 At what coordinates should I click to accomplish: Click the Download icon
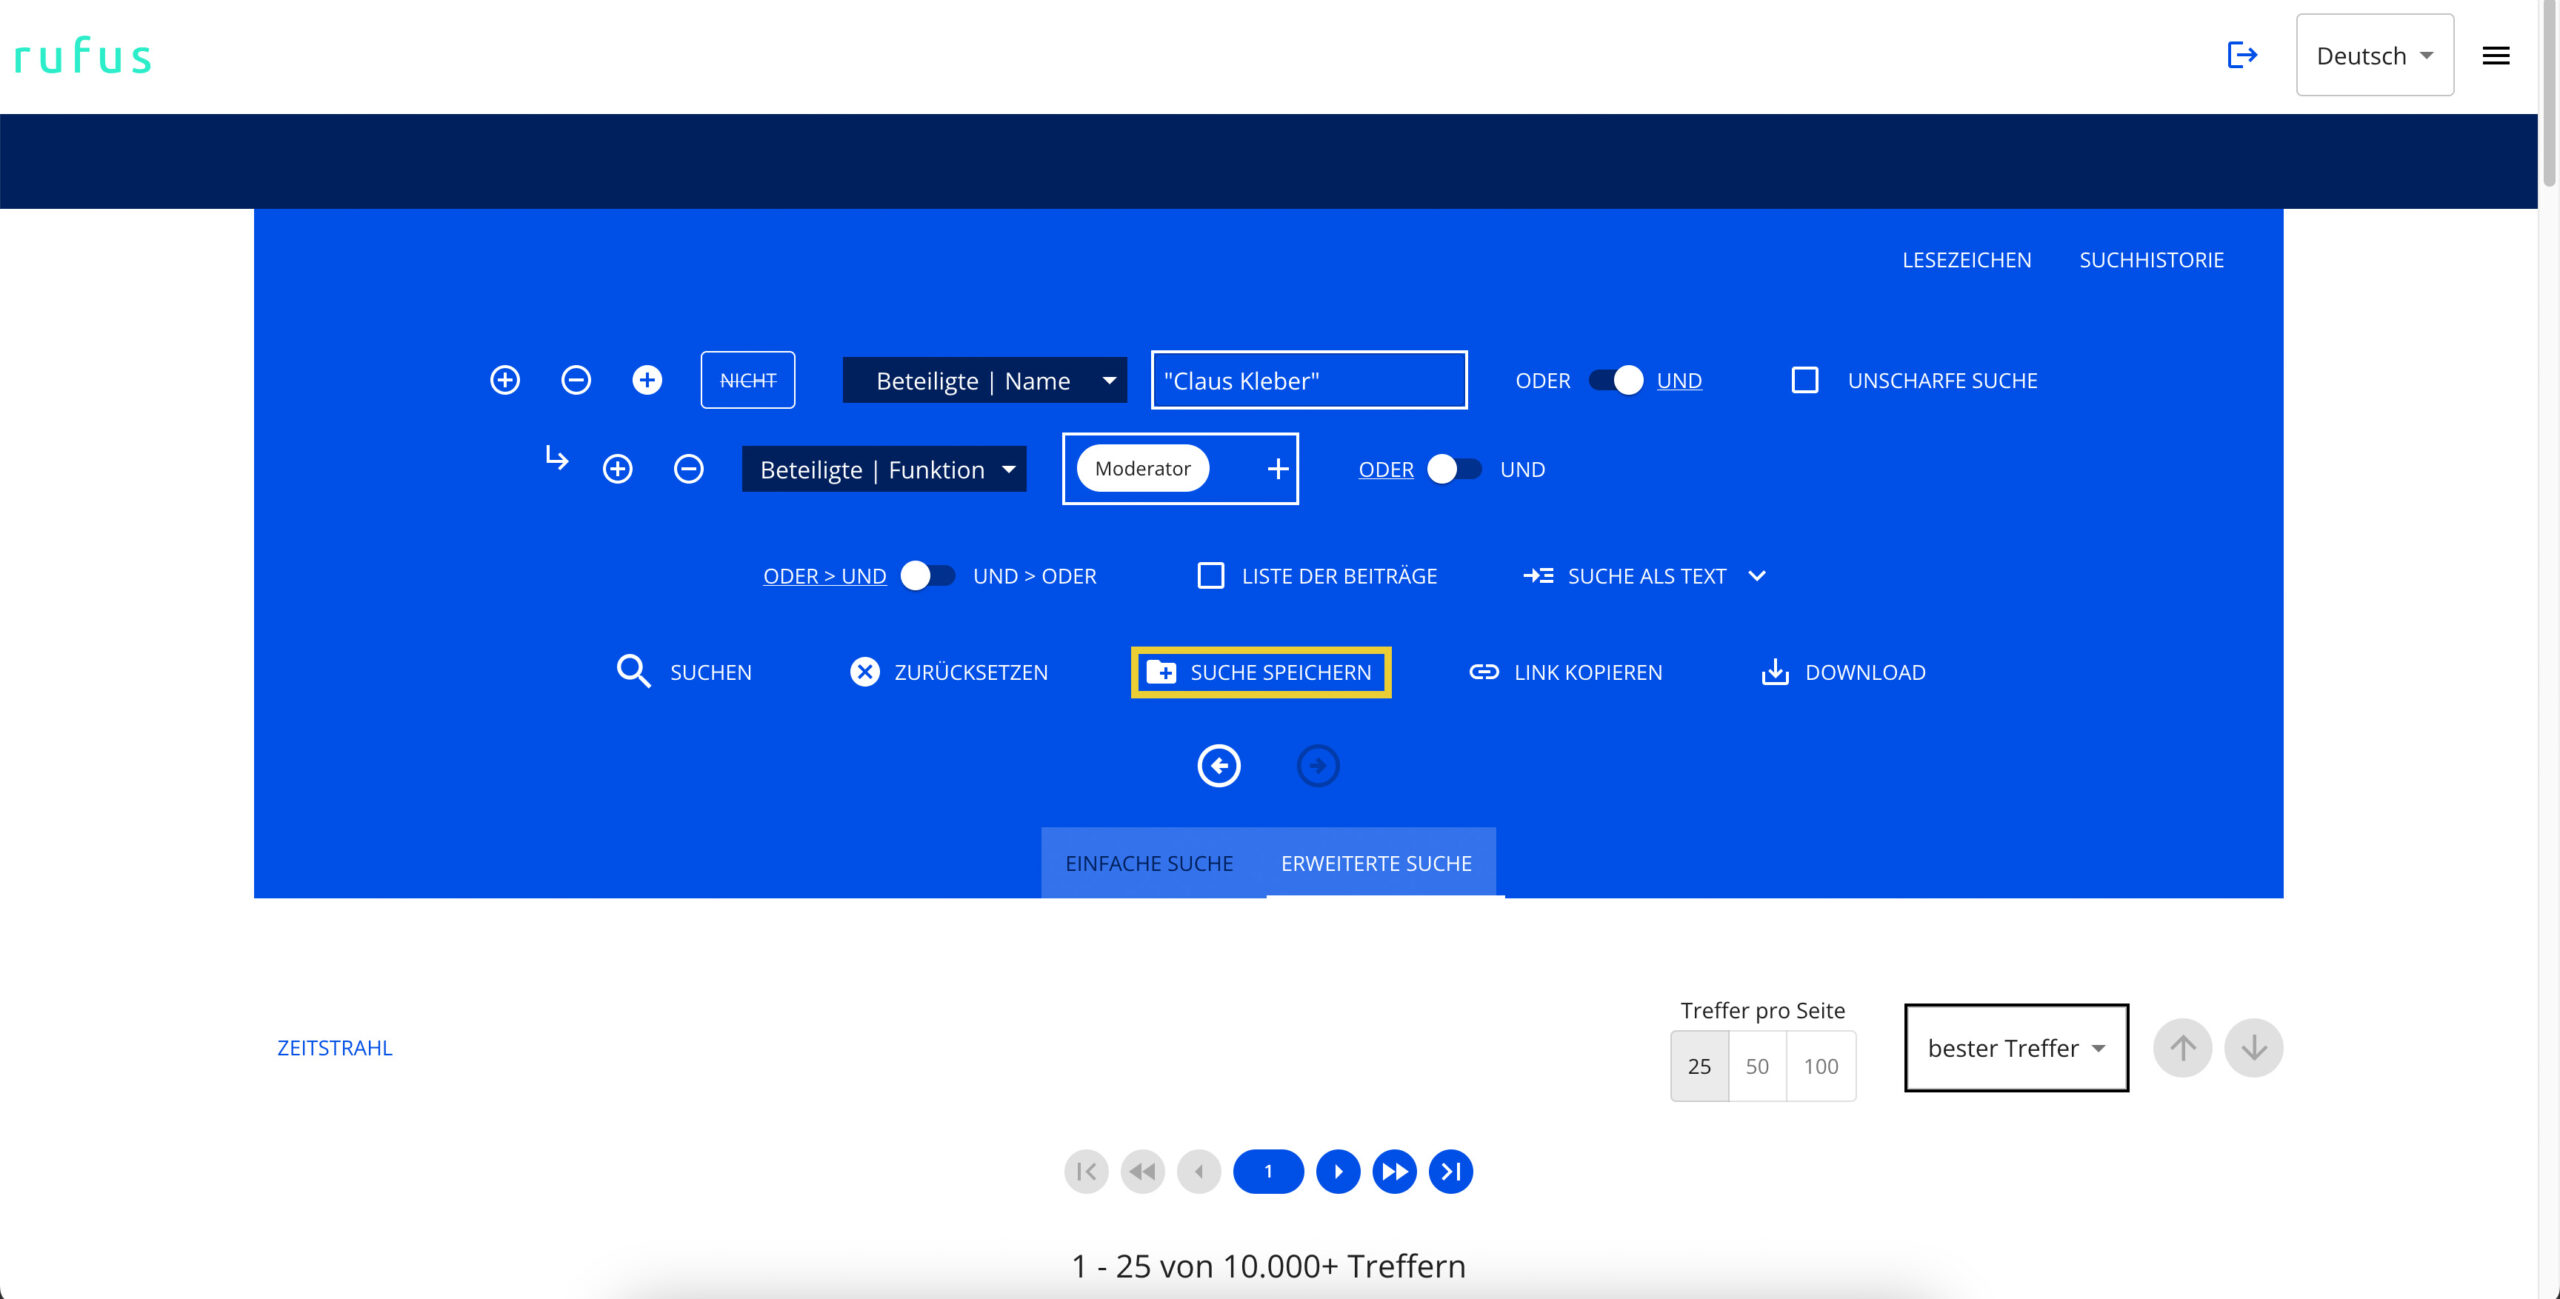[x=1774, y=672]
